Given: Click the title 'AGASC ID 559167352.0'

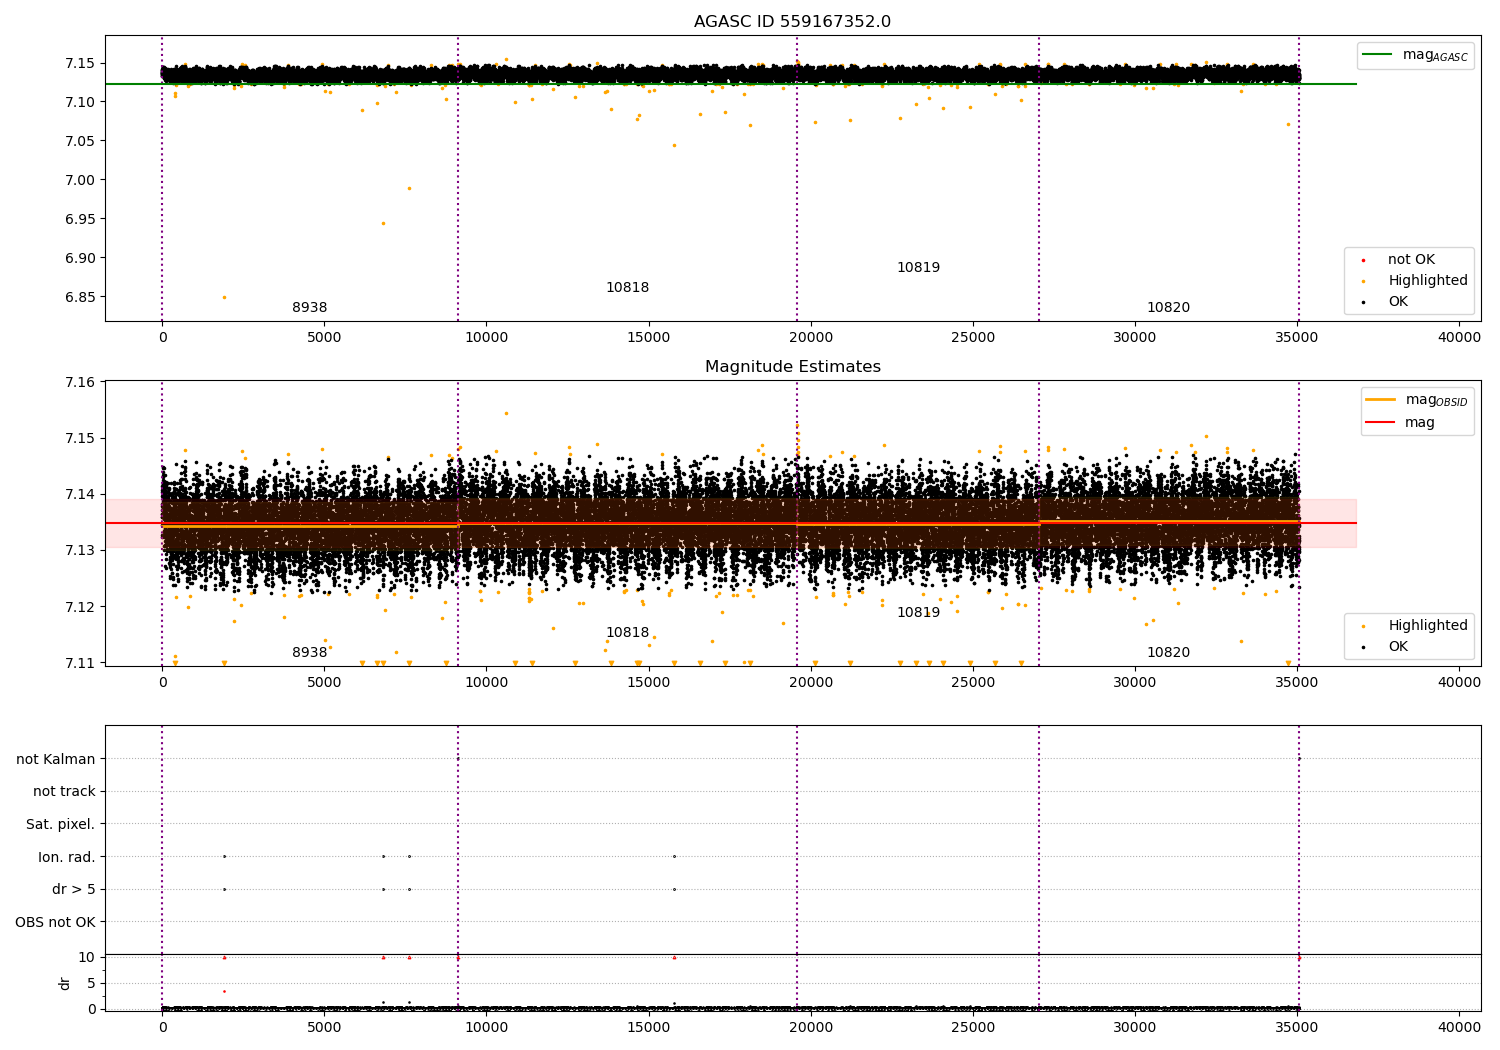Looking at the screenshot, I should click(x=792, y=22).
